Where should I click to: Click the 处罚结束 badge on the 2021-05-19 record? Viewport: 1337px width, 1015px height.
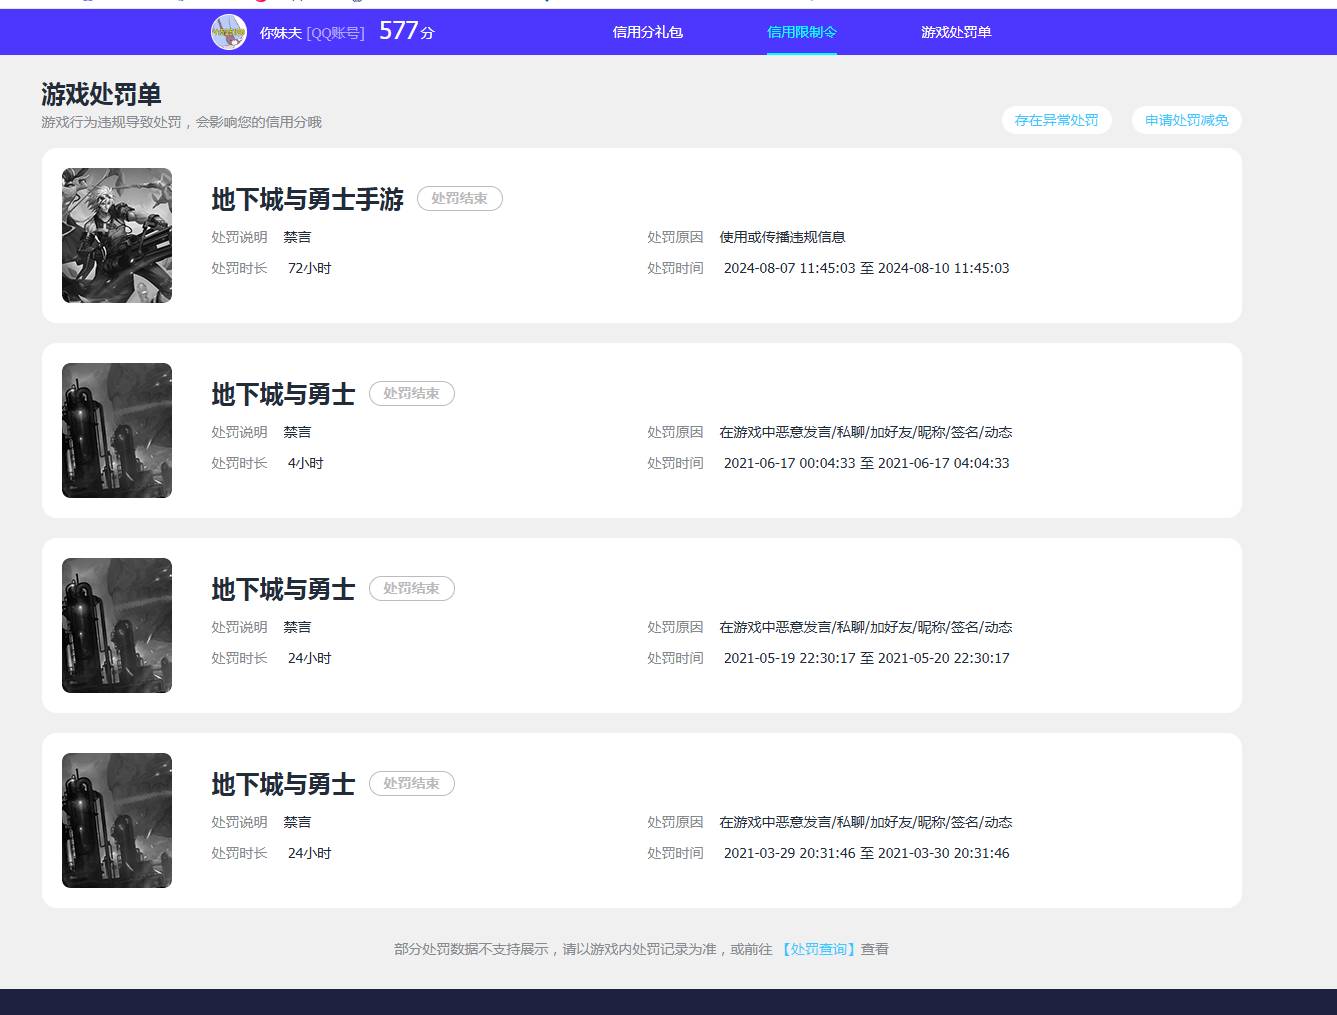tap(411, 589)
